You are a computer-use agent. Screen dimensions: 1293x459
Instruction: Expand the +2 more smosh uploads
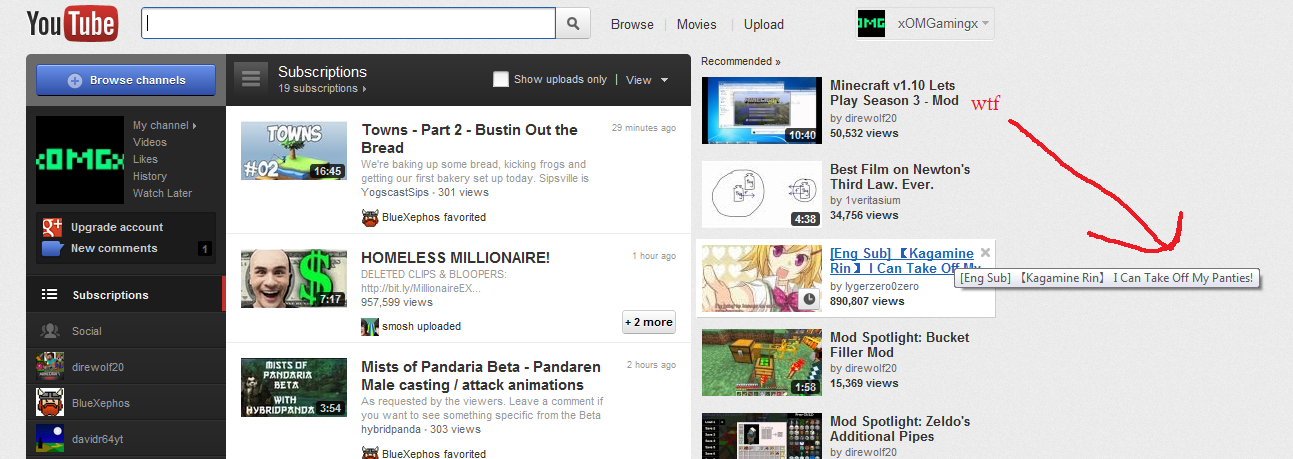pos(648,322)
